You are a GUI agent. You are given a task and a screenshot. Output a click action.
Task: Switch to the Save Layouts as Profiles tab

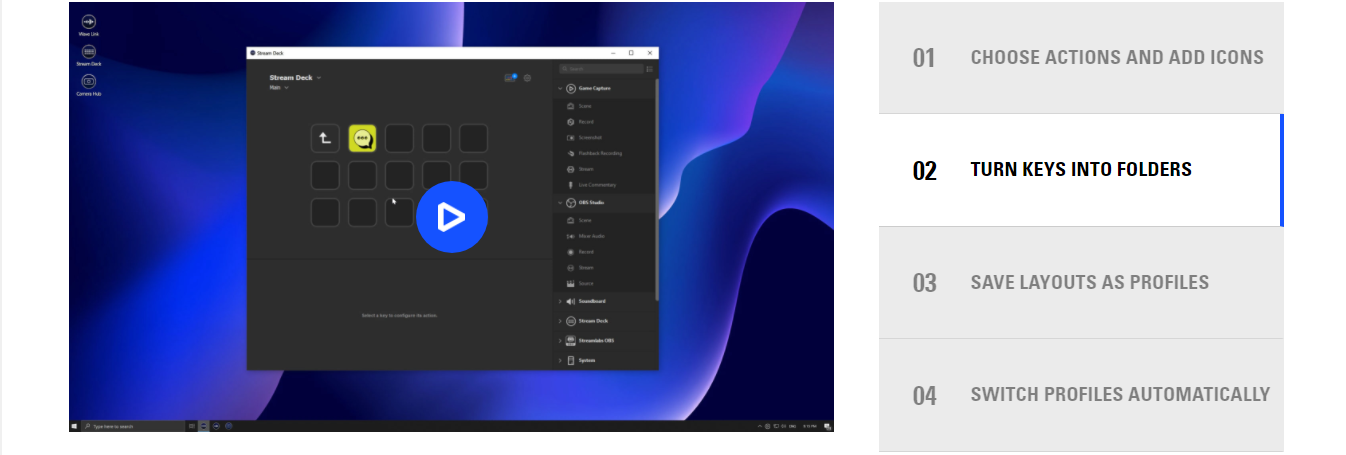[x=1081, y=283]
